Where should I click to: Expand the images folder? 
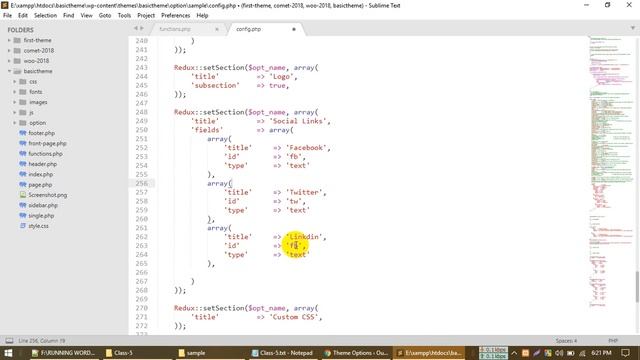[x=15, y=102]
